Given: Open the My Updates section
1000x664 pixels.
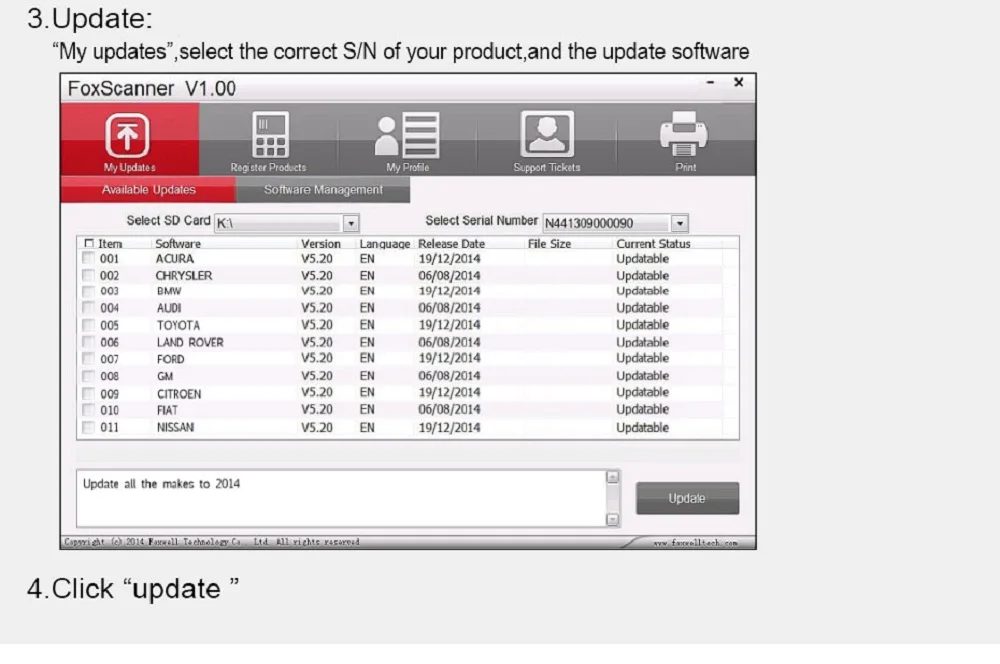Looking at the screenshot, I should click(x=129, y=140).
